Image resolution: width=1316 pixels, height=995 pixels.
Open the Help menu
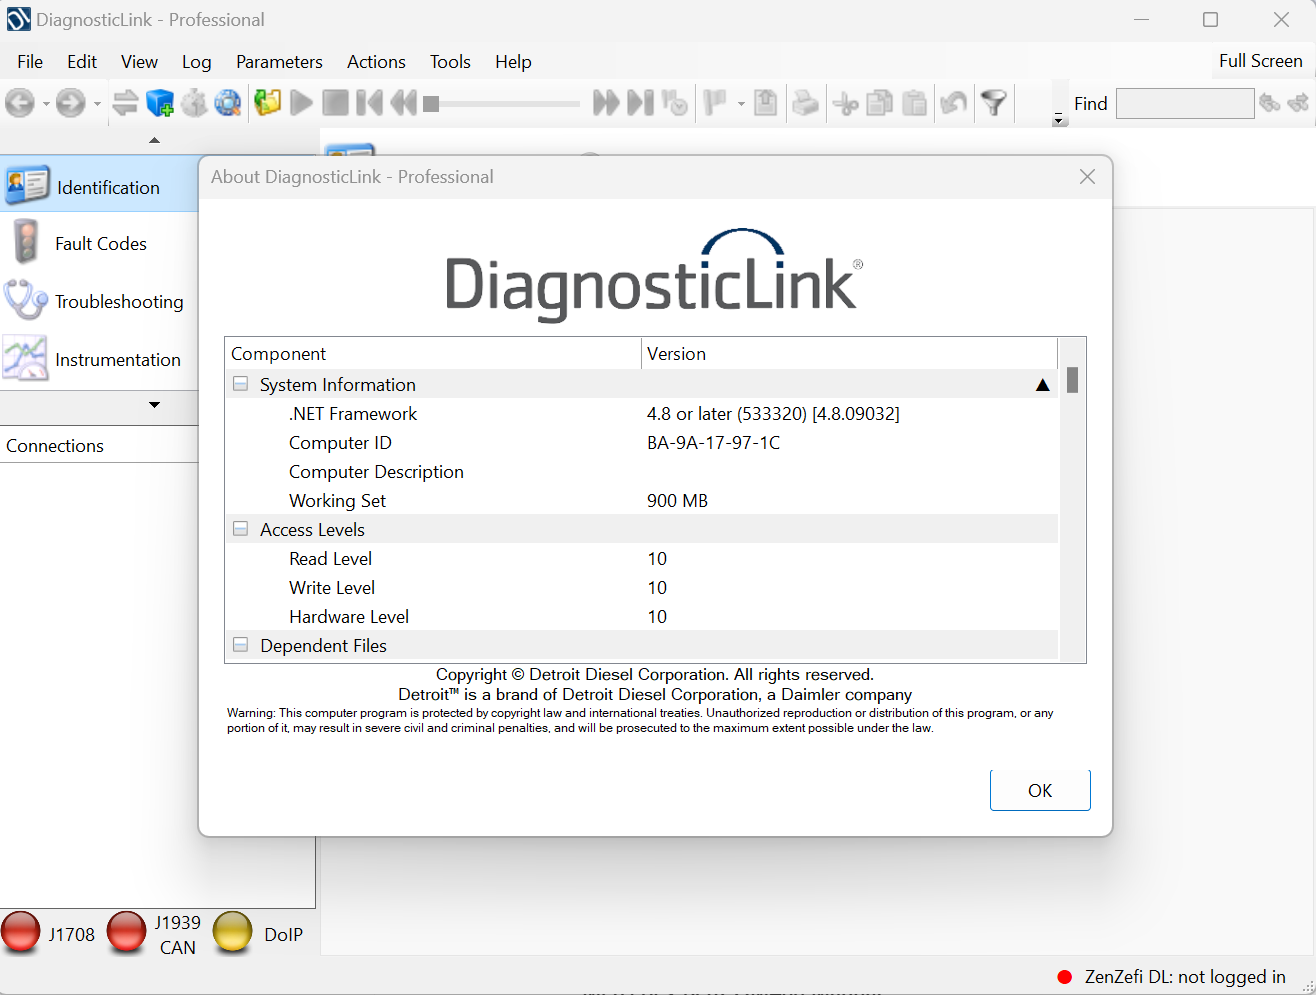tap(513, 62)
